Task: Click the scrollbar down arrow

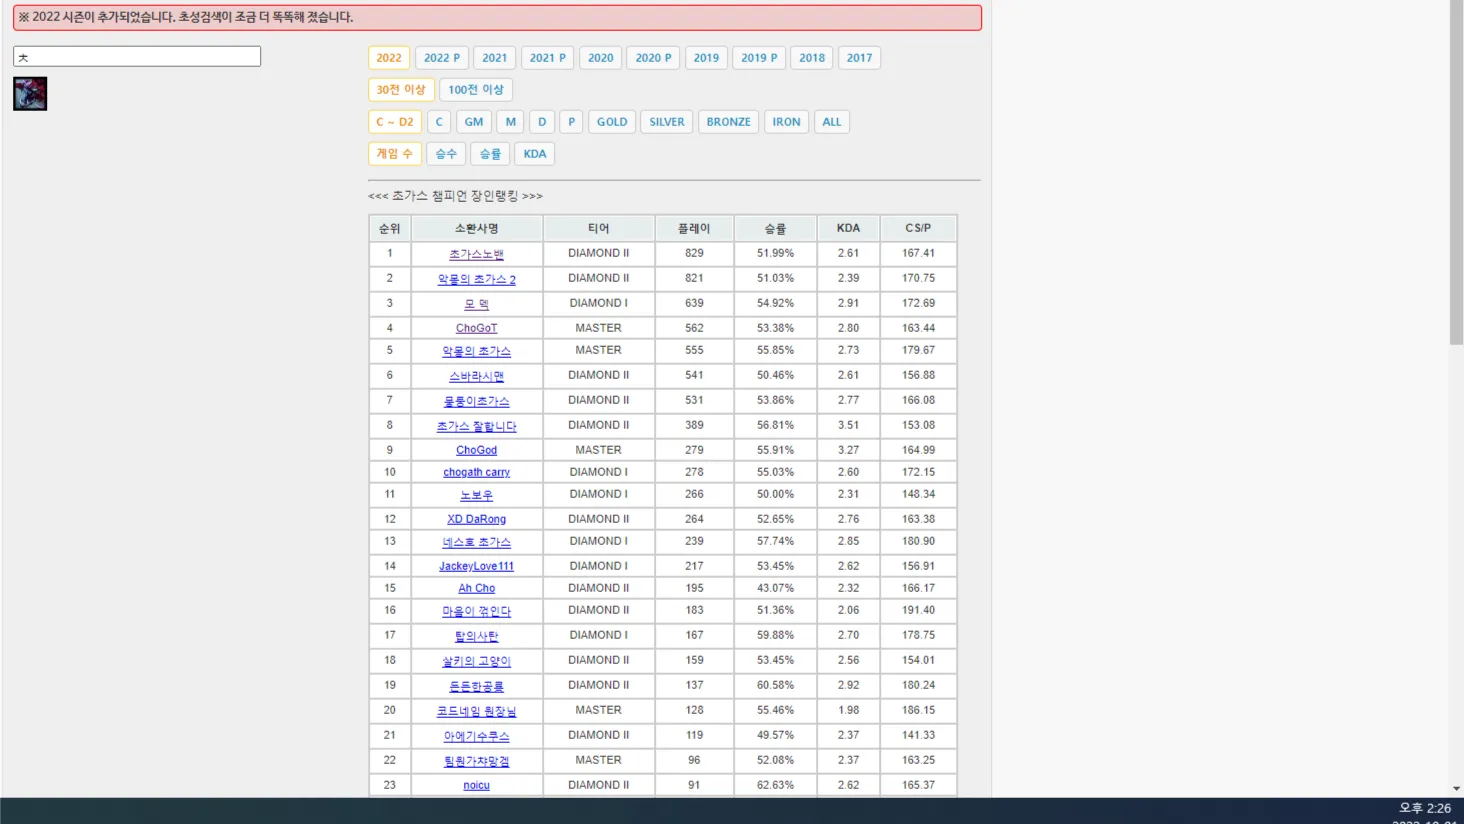Action: [1457, 789]
